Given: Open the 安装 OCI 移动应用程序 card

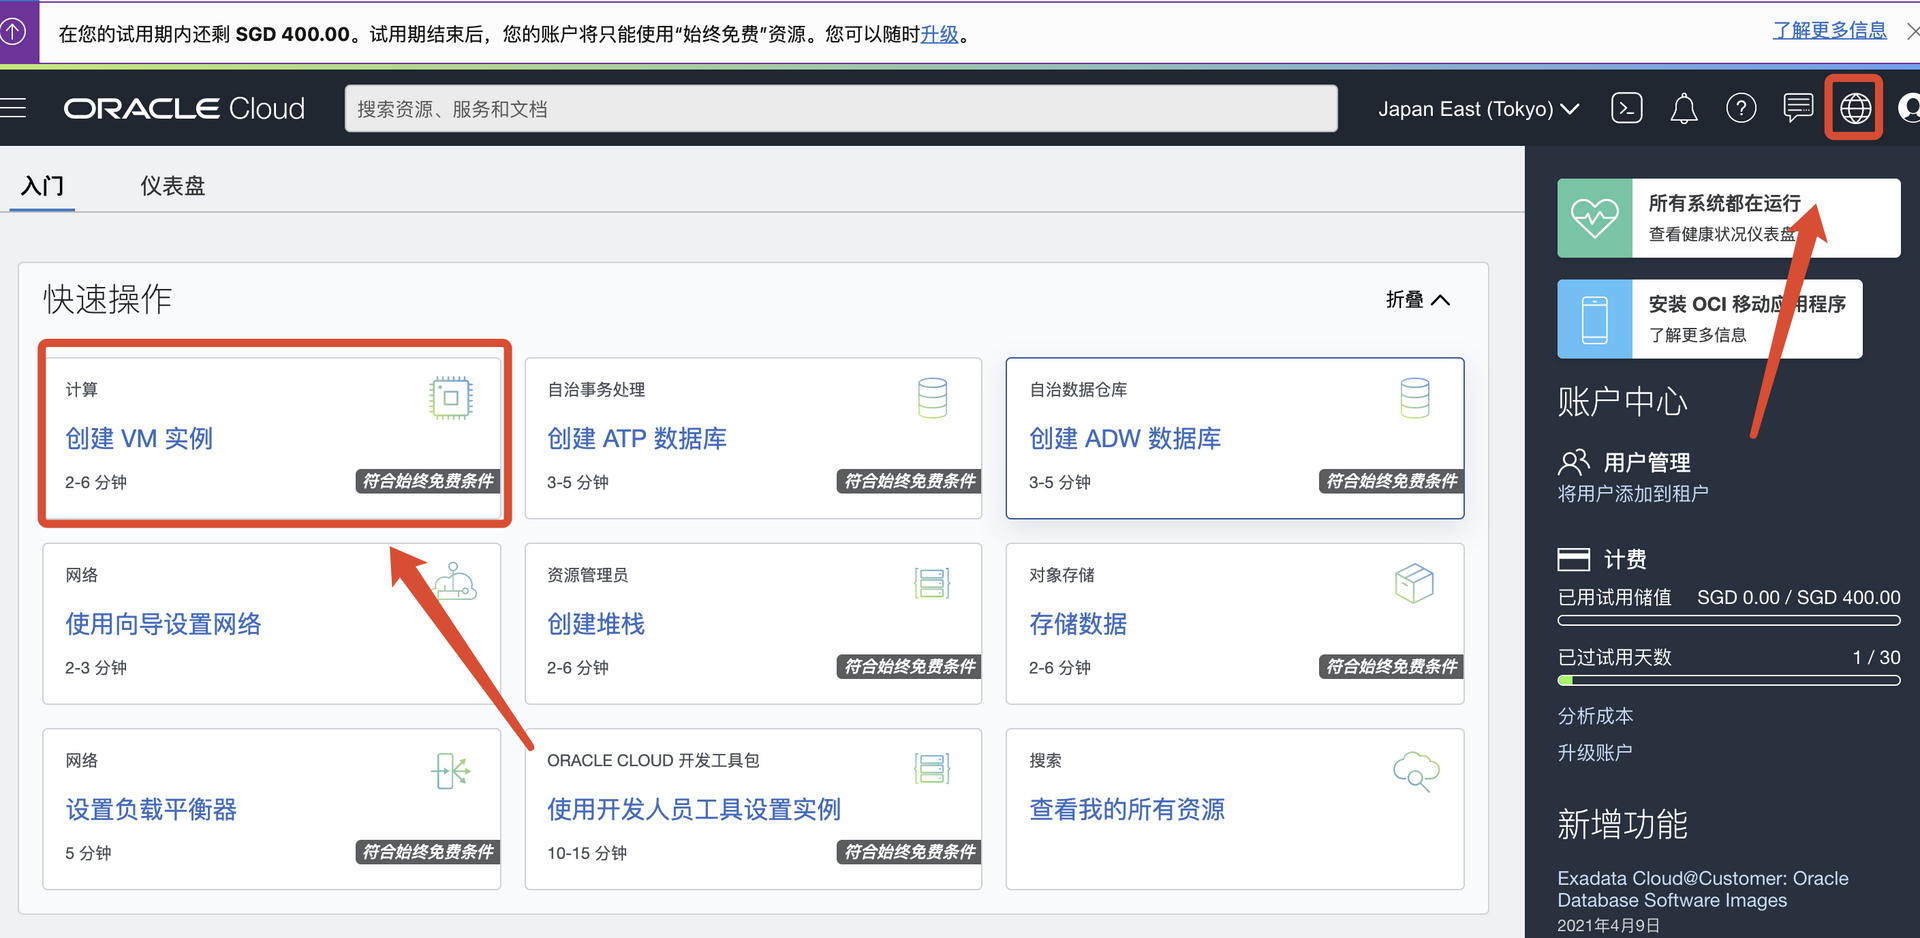Looking at the screenshot, I should pos(1710,319).
